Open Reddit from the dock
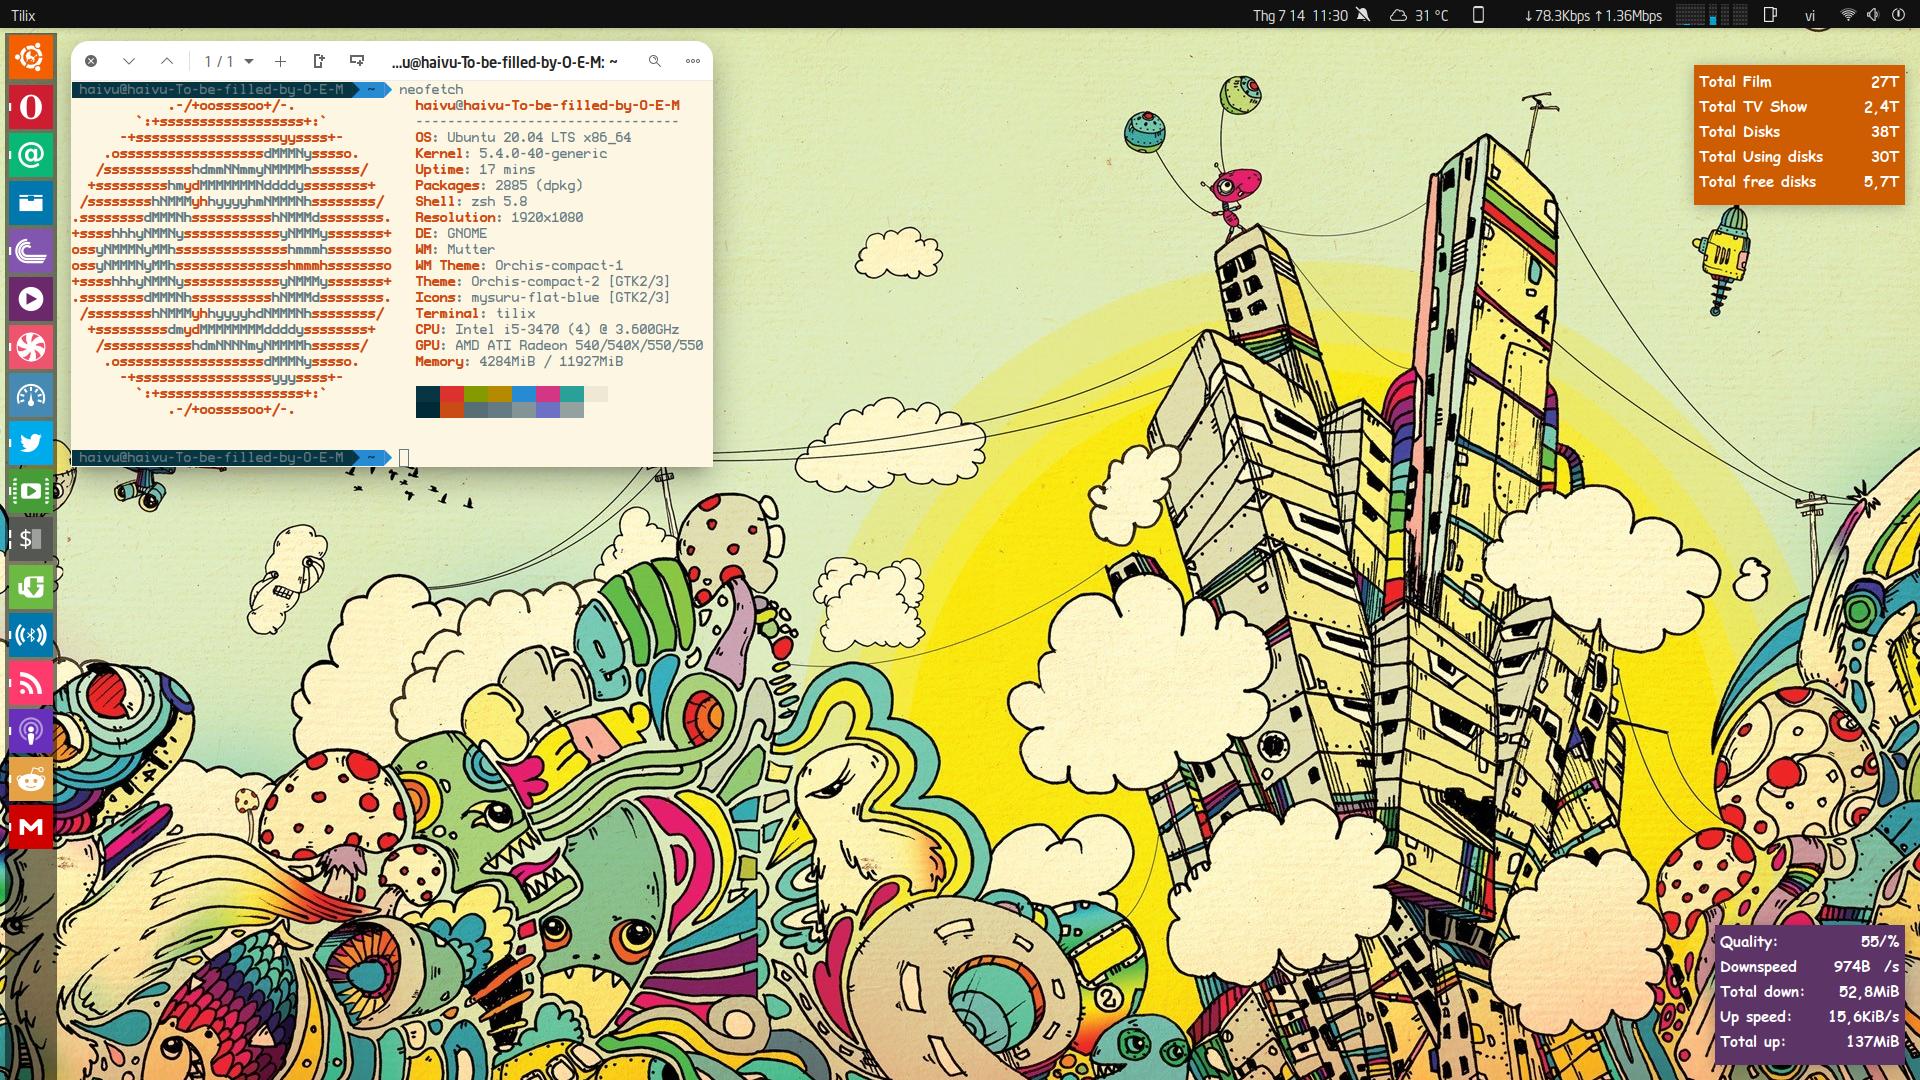This screenshot has width=1920, height=1080. (x=31, y=778)
